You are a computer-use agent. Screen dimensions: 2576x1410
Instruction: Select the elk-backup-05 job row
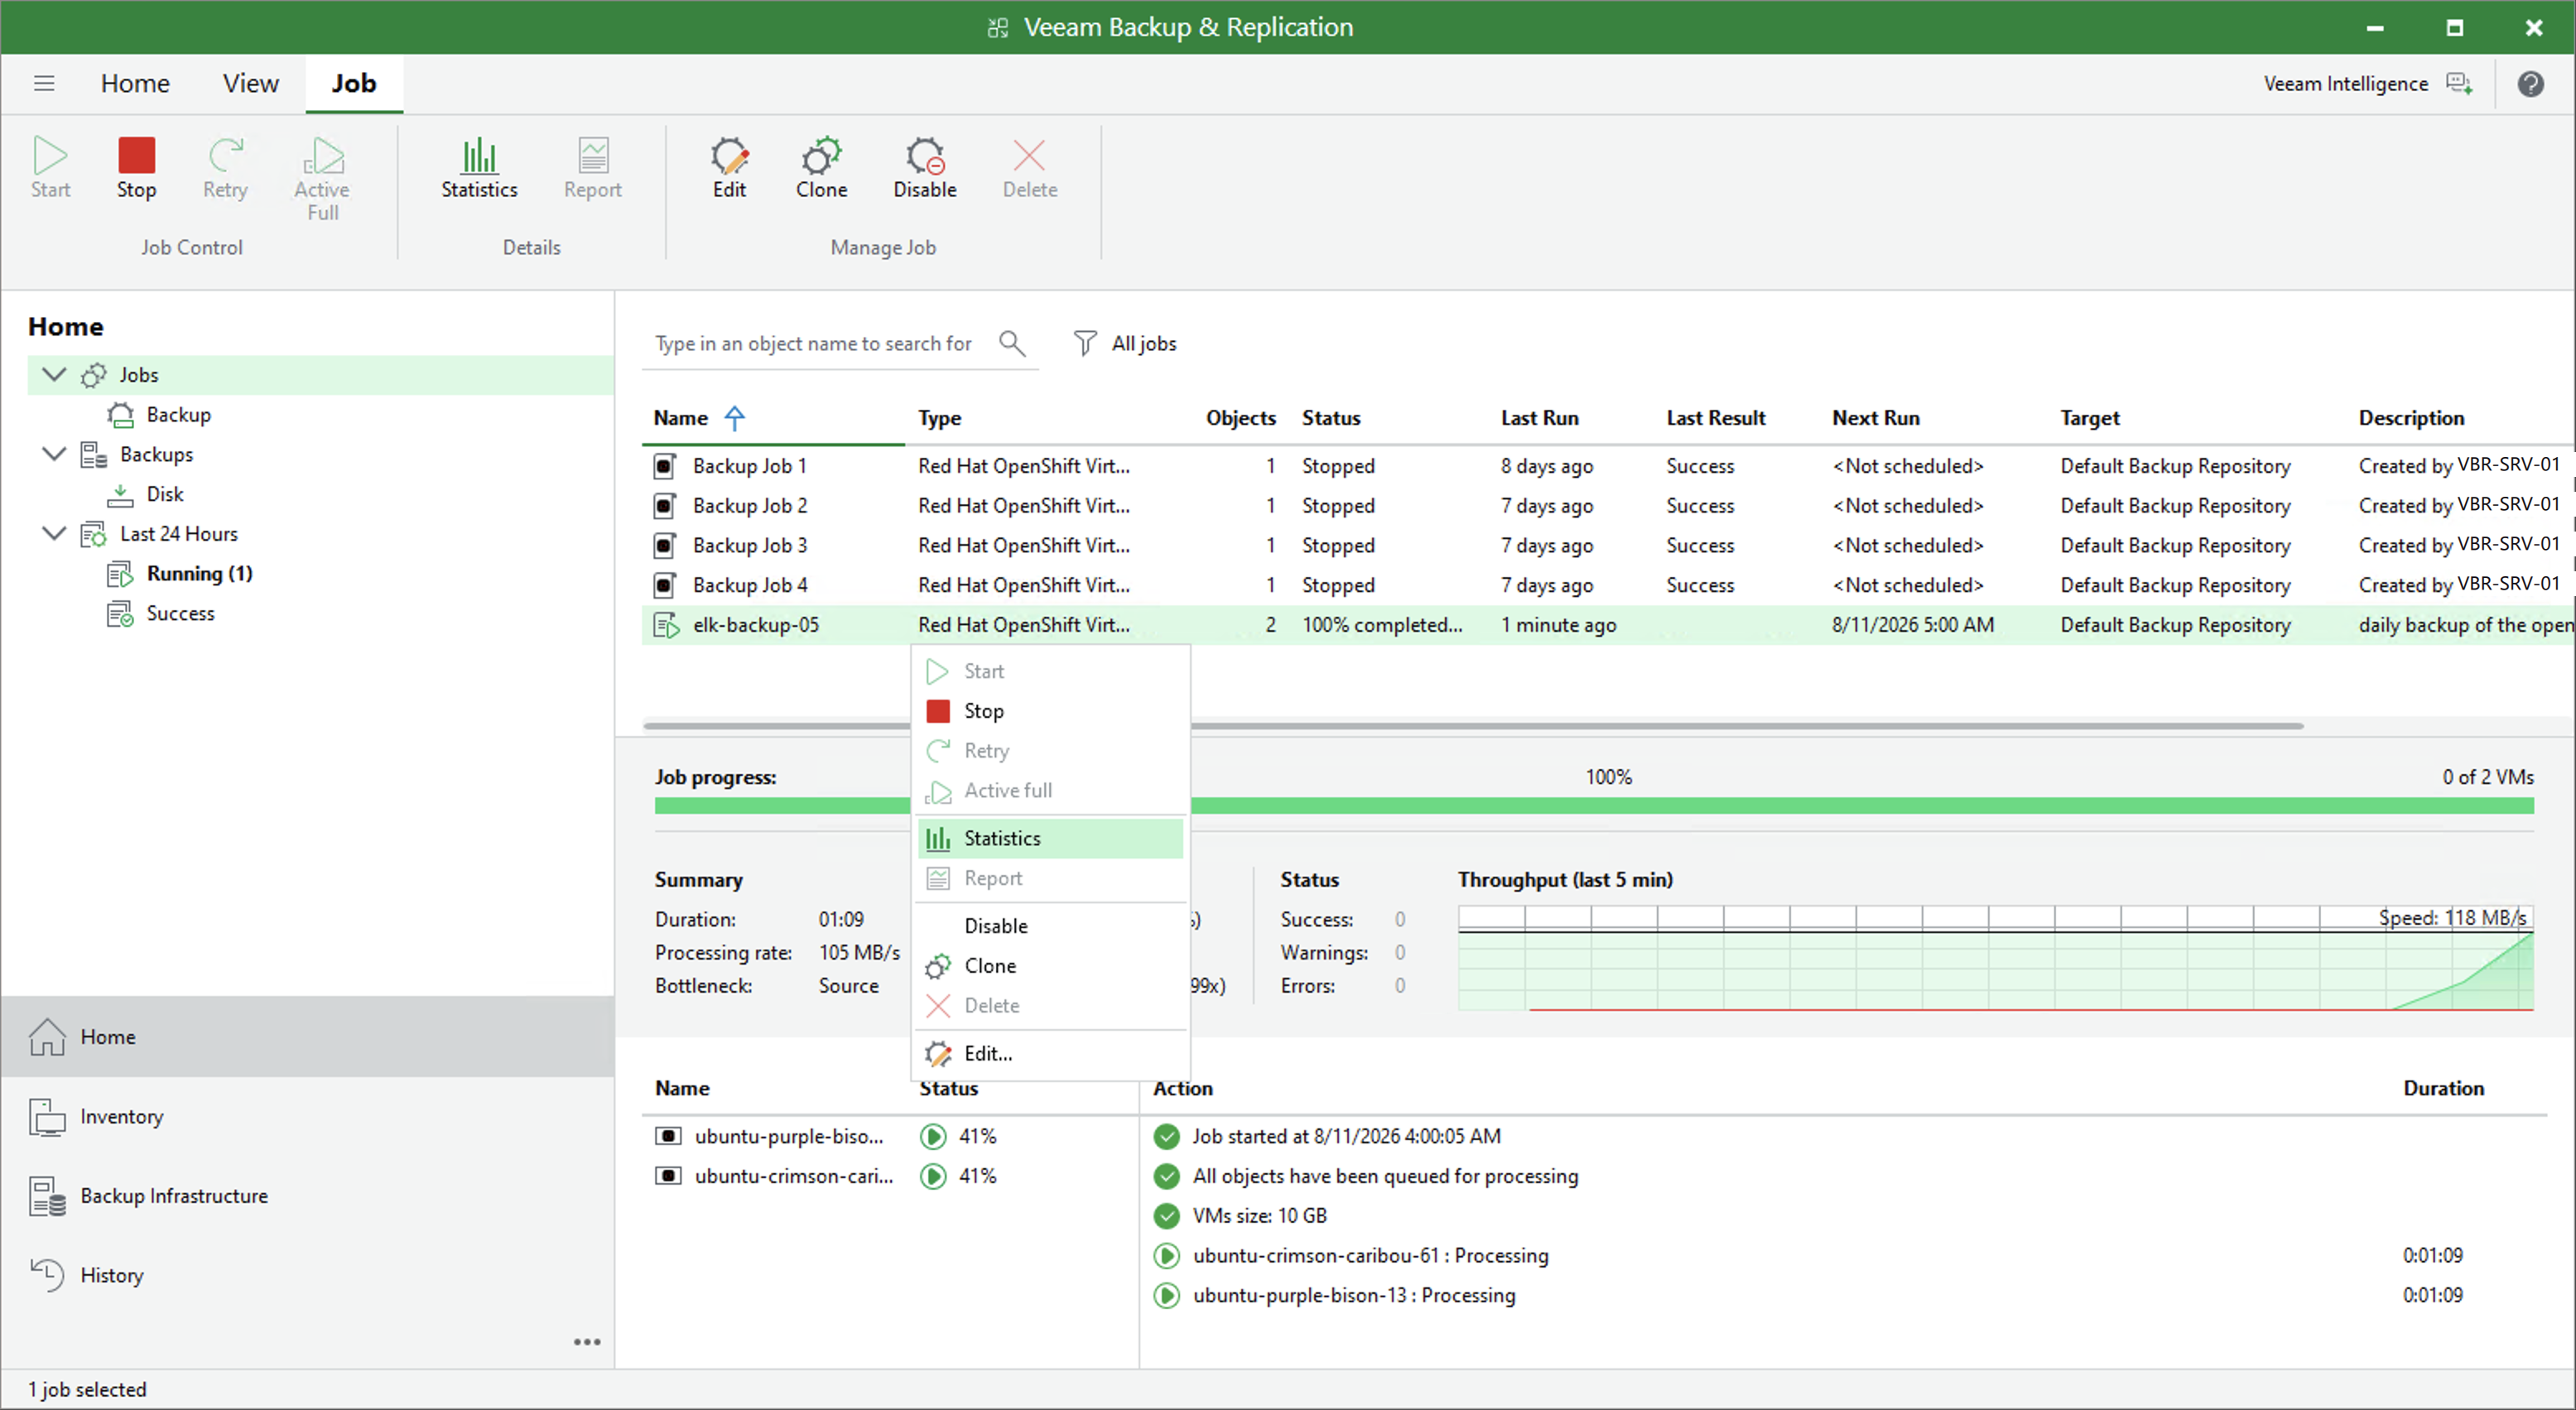tap(1608, 625)
